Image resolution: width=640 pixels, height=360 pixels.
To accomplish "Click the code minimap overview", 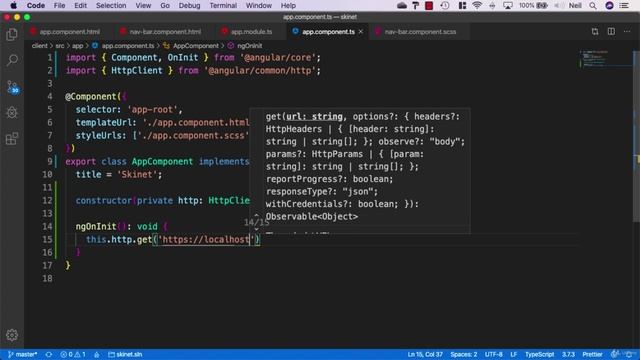I will click(x=605, y=59).
